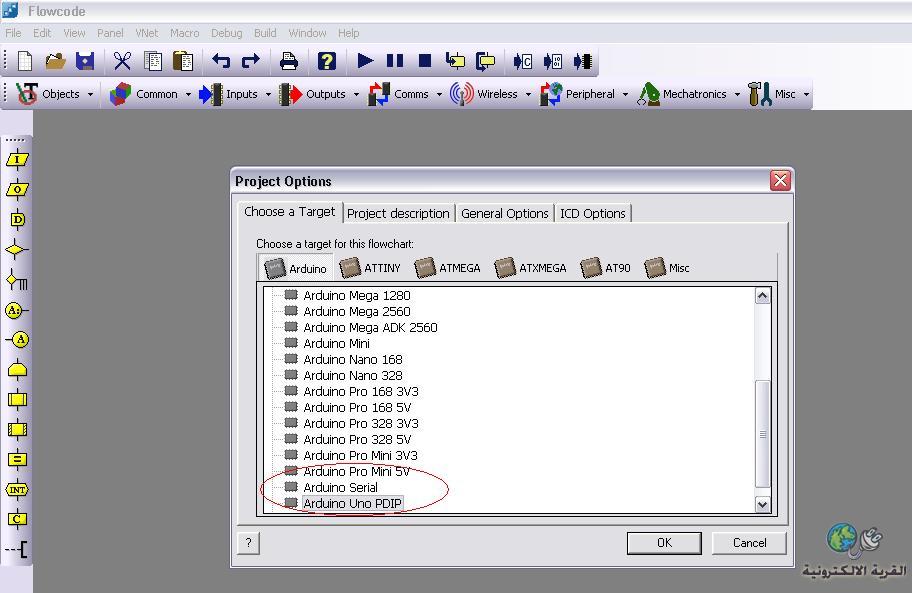Save the project with the floppy icon
This screenshot has height=593, width=912.
click(85, 60)
